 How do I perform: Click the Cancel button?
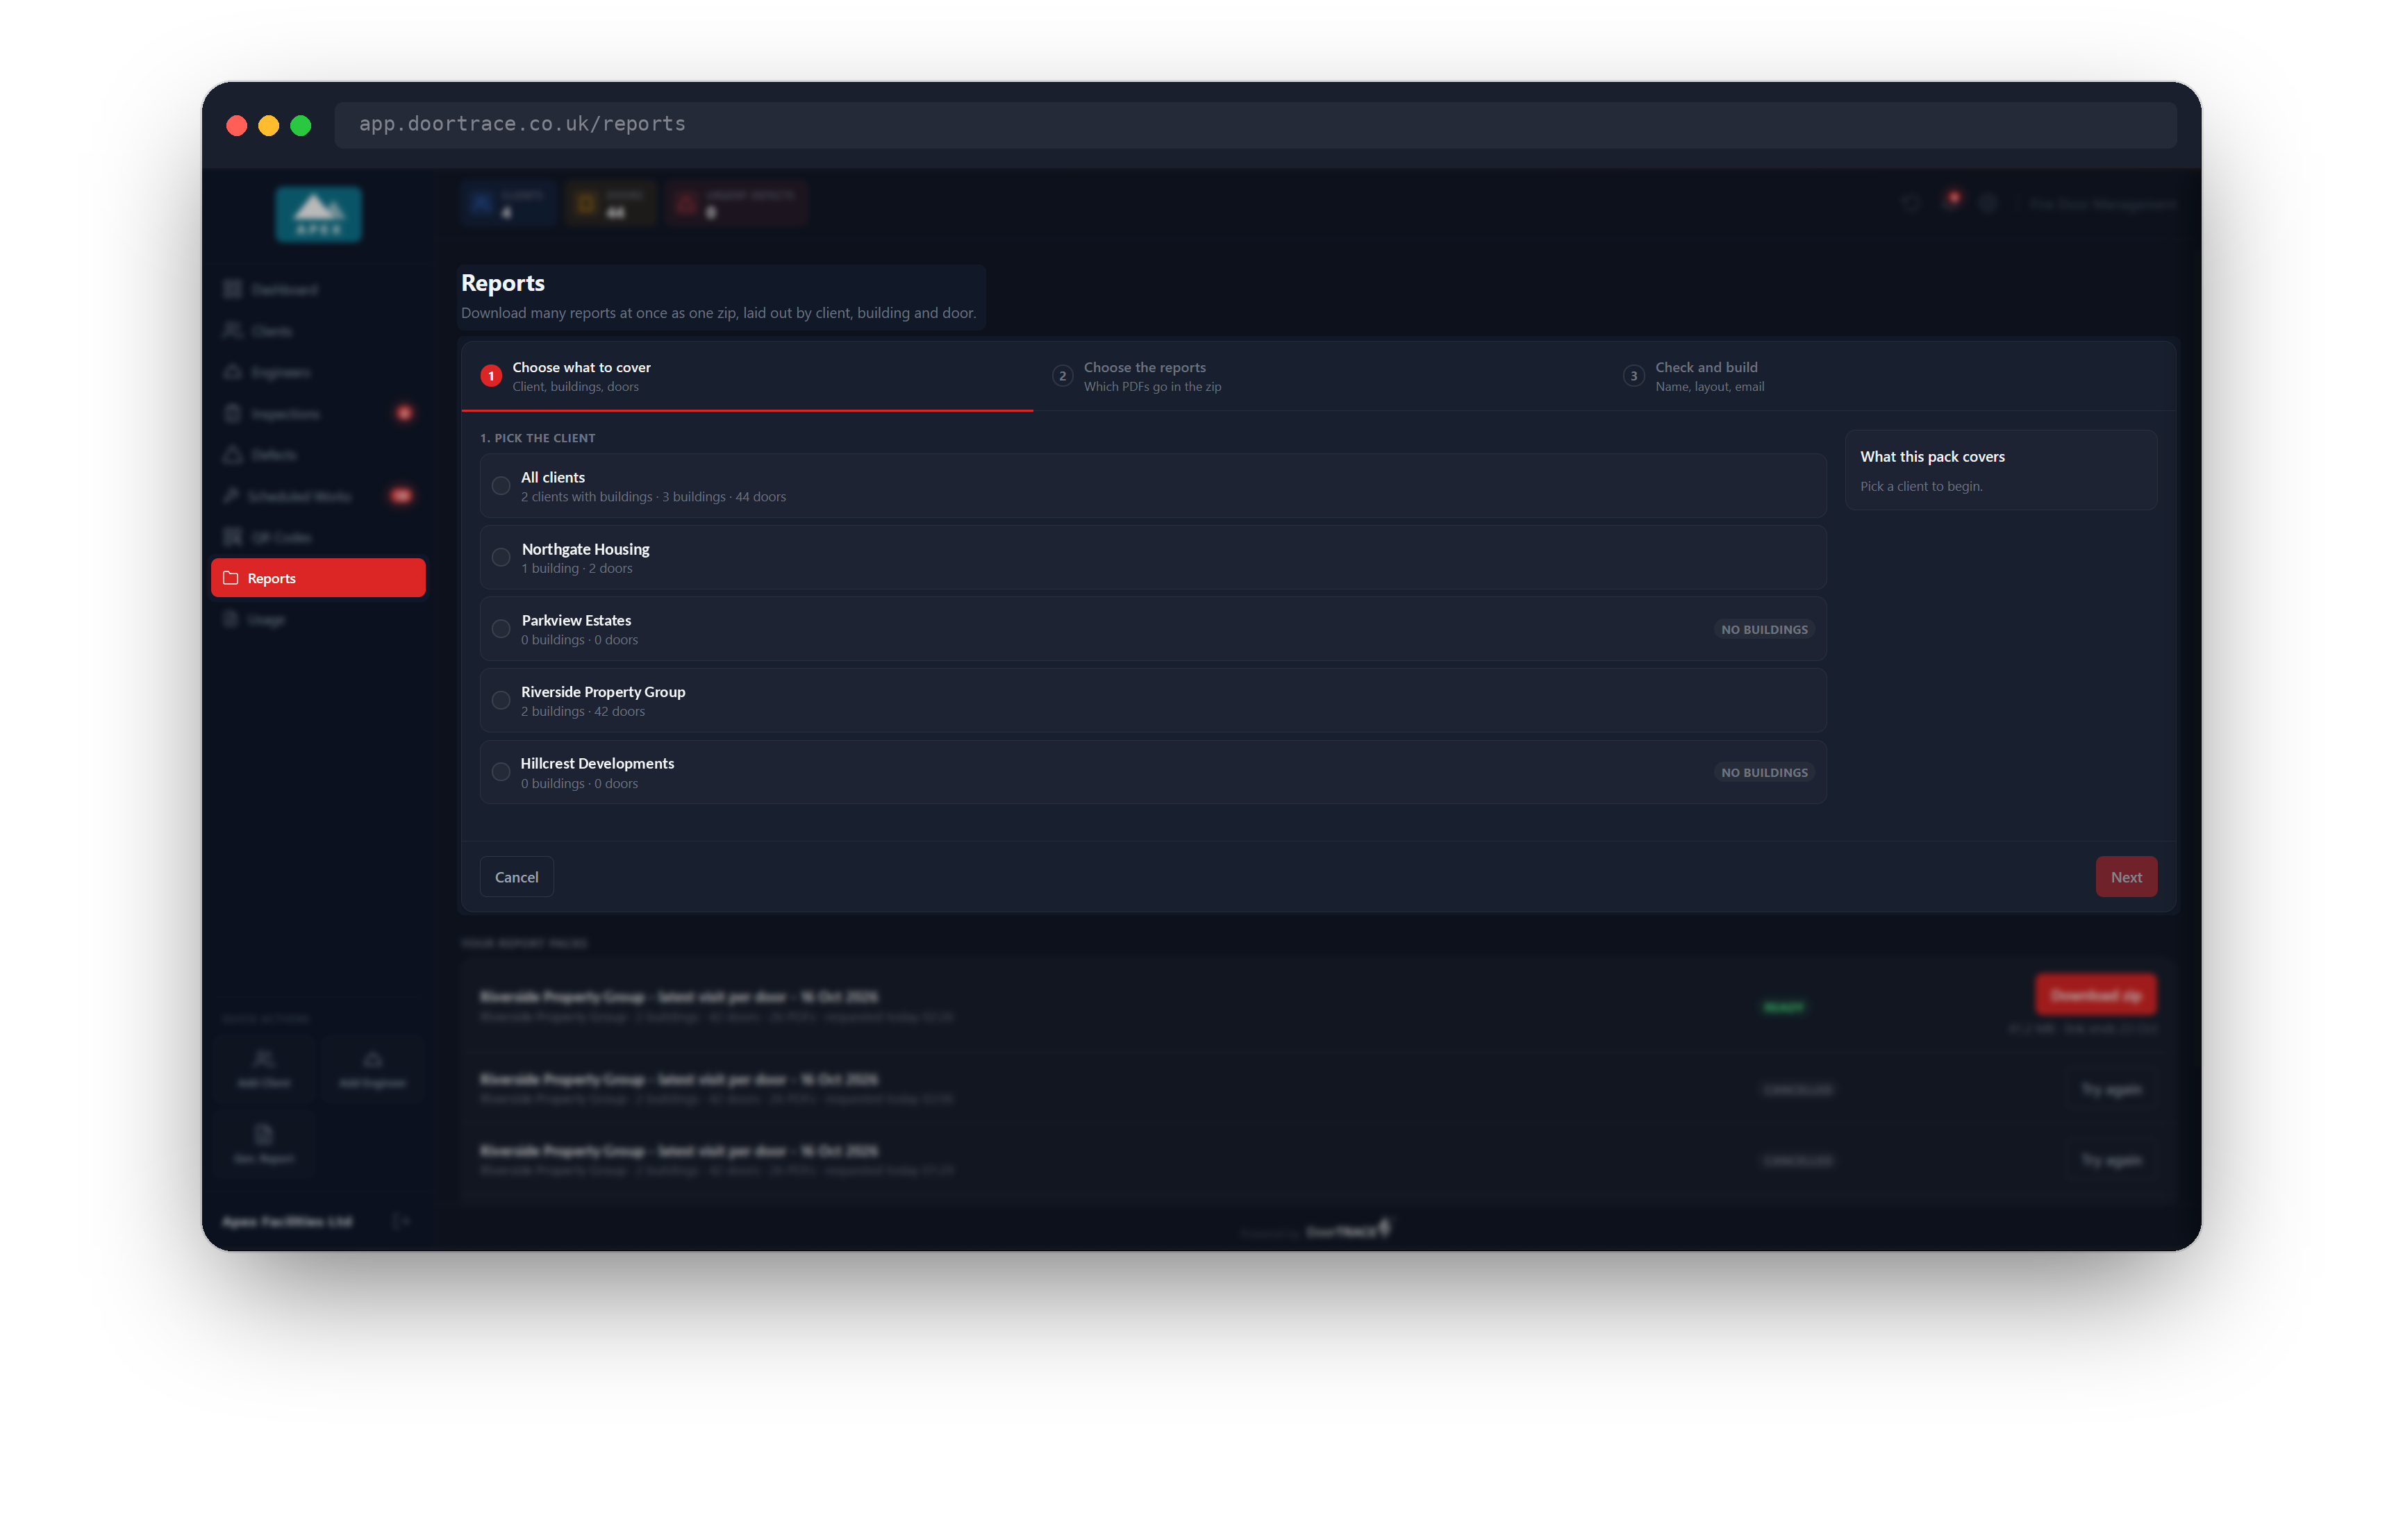(516, 877)
